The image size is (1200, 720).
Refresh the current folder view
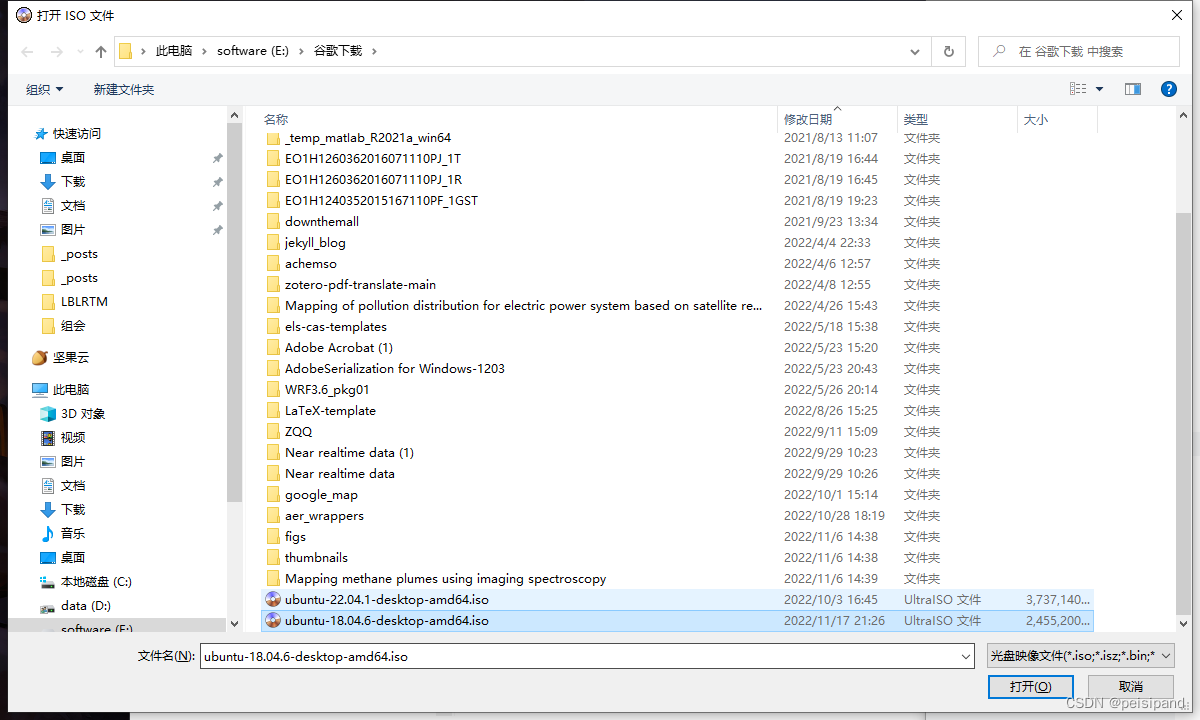click(x=948, y=51)
